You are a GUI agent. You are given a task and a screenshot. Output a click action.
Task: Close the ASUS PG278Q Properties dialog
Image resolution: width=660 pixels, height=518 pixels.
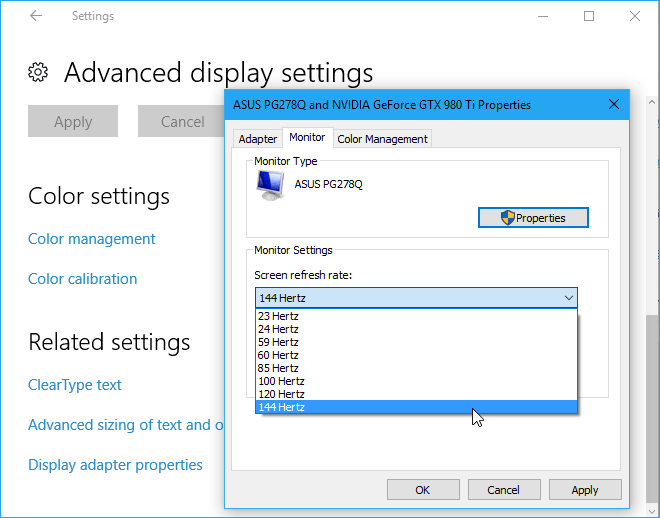(x=614, y=104)
